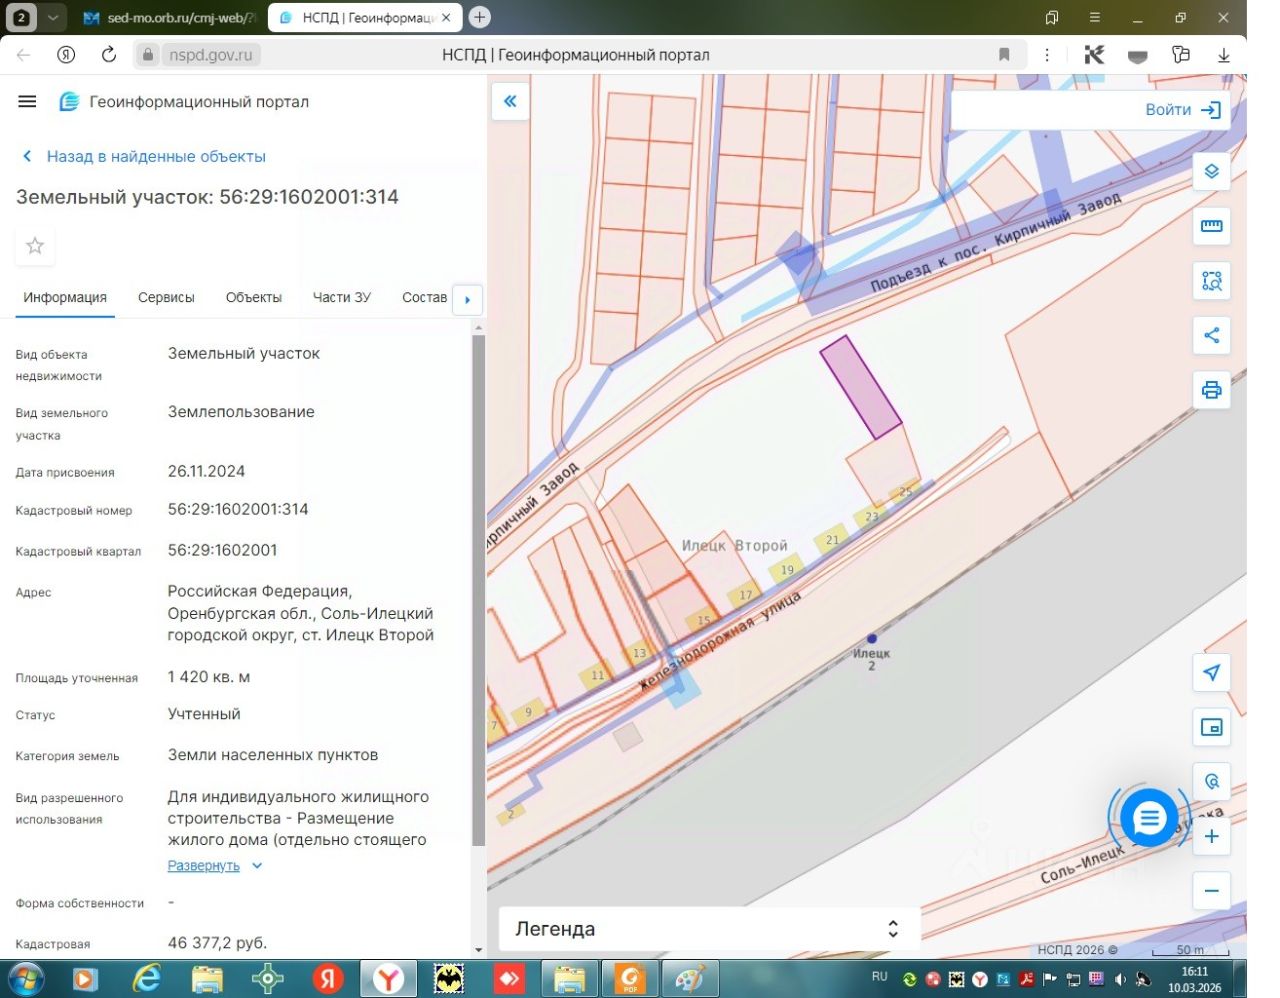
Task: Zoom out the map with minus button
Action: (1211, 891)
